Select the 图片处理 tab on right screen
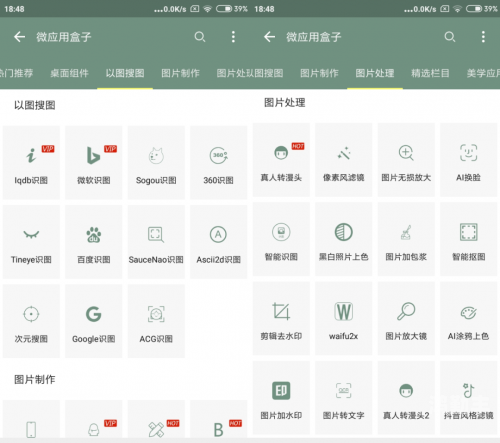This screenshot has height=443, width=500. [375, 73]
